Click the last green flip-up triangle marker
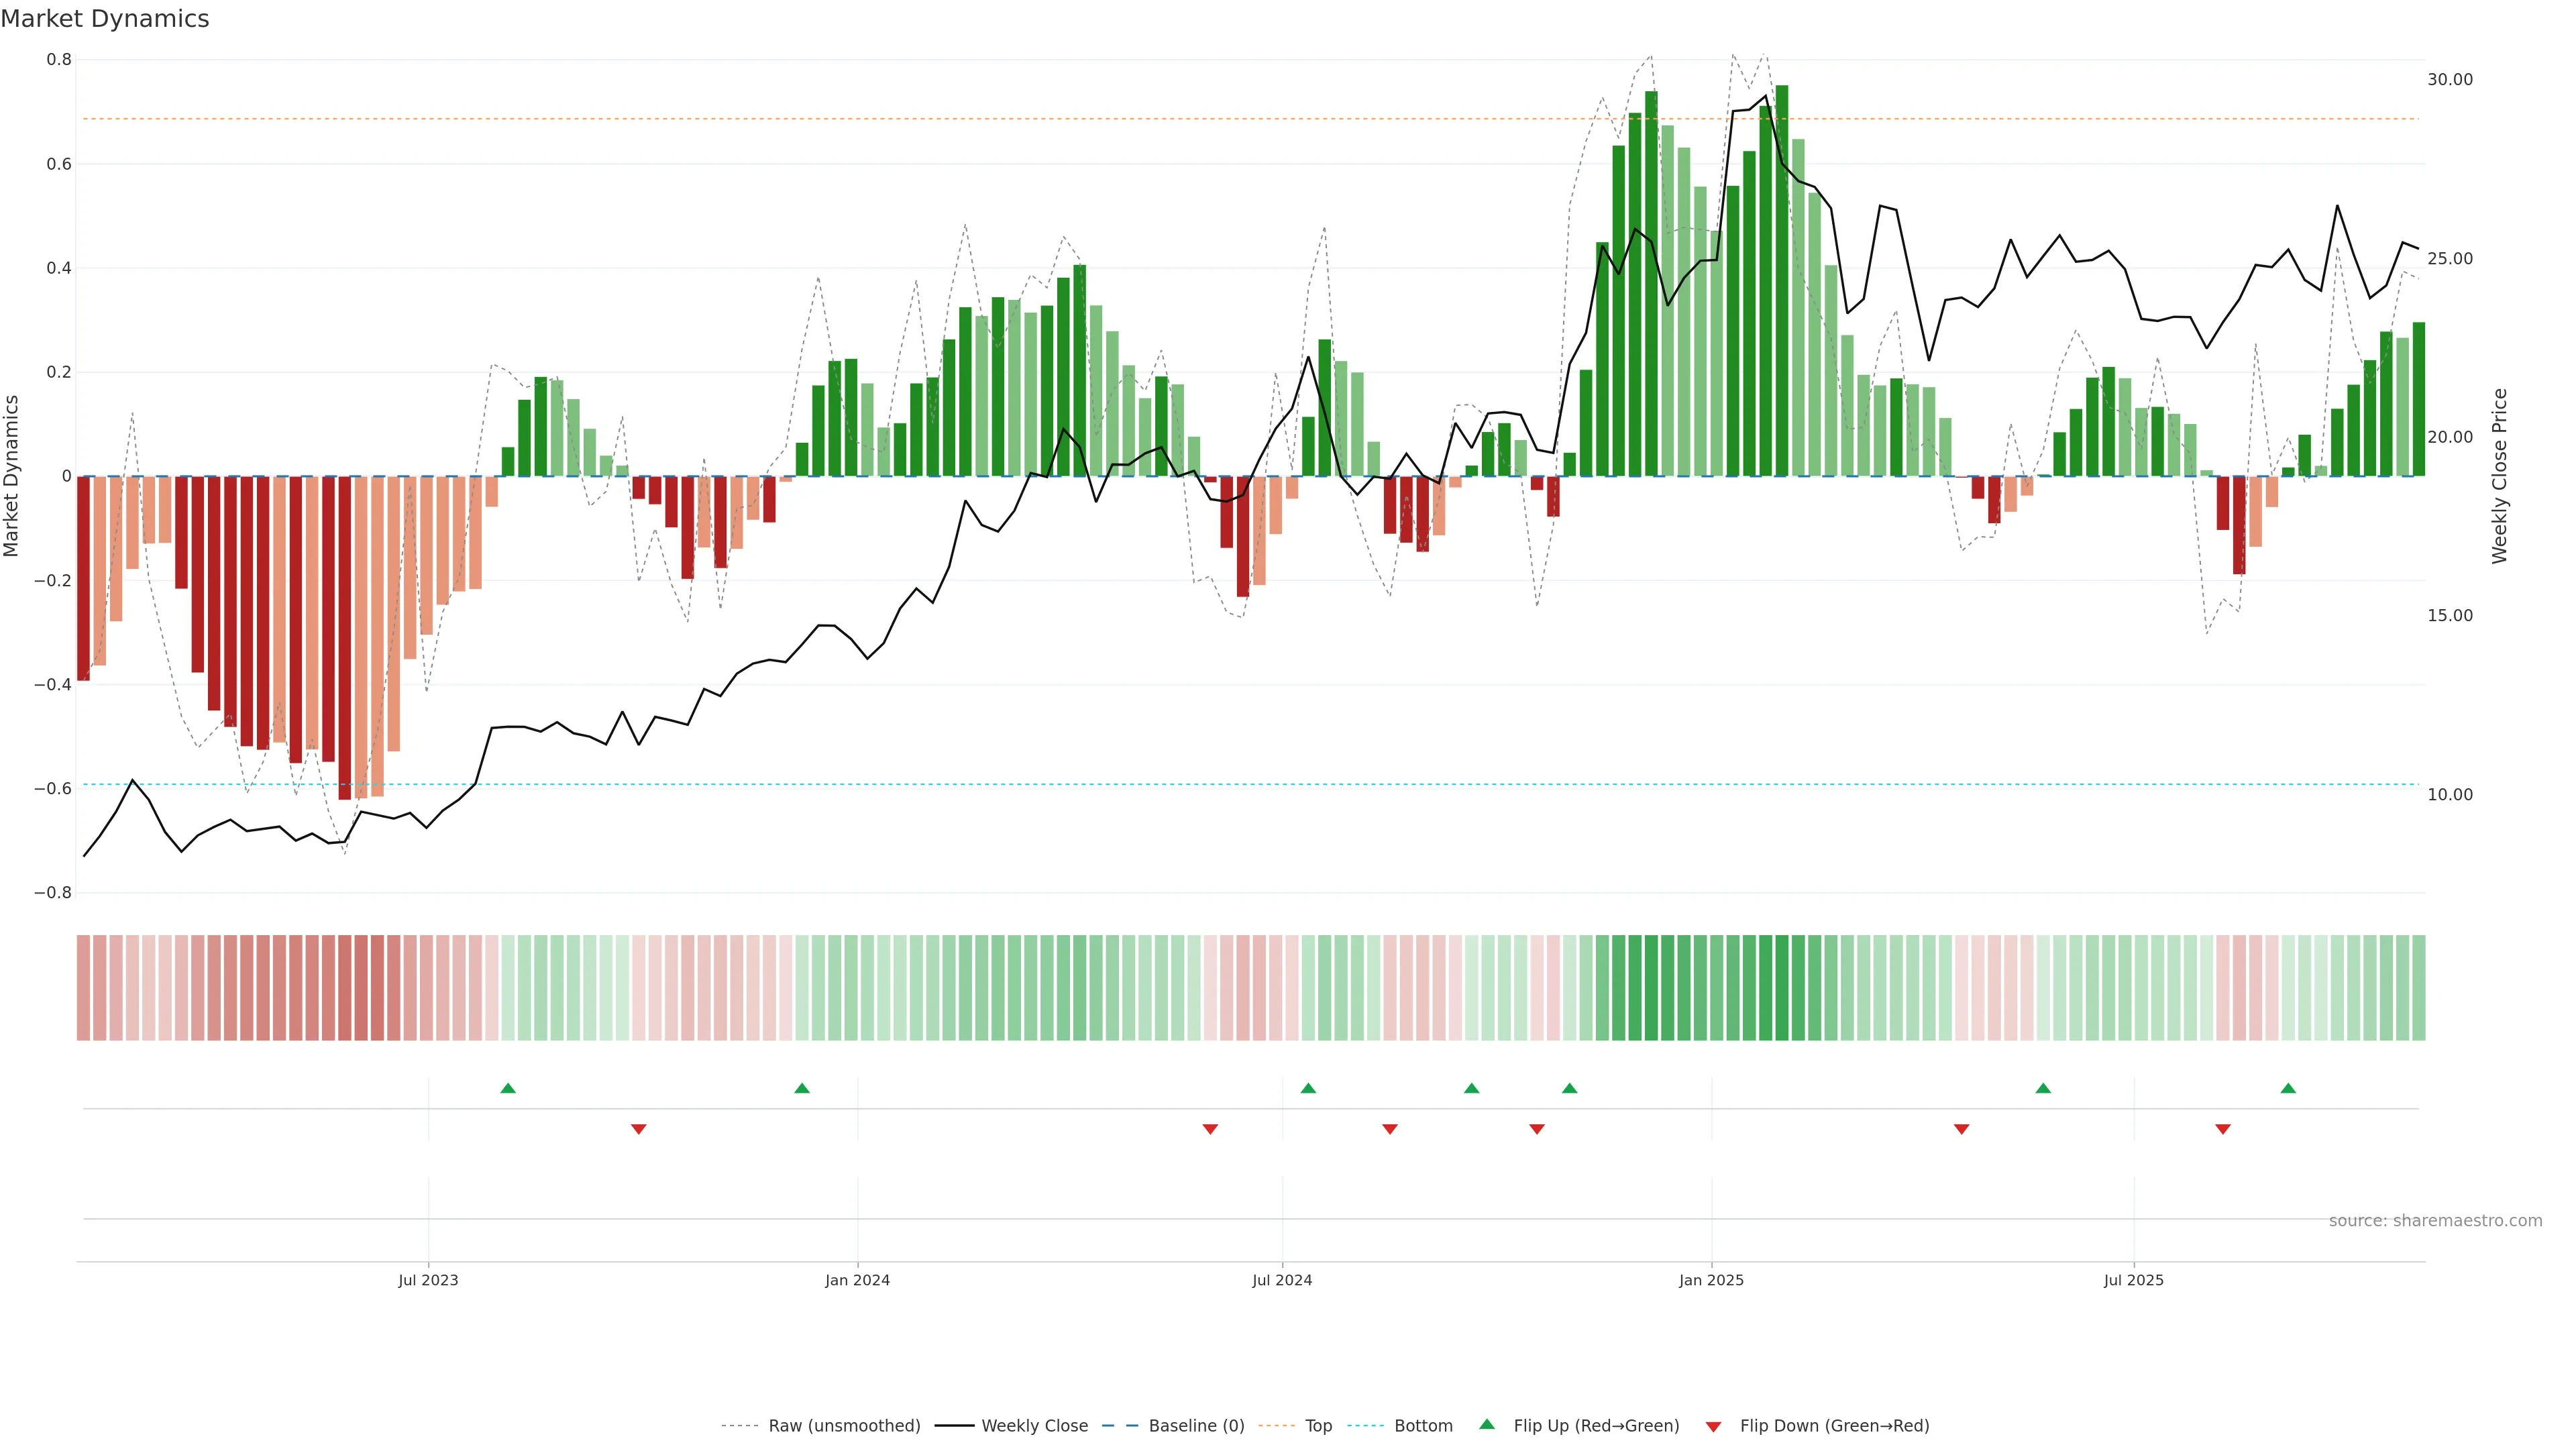The width and height of the screenshot is (2576, 1449). coord(2288,1088)
